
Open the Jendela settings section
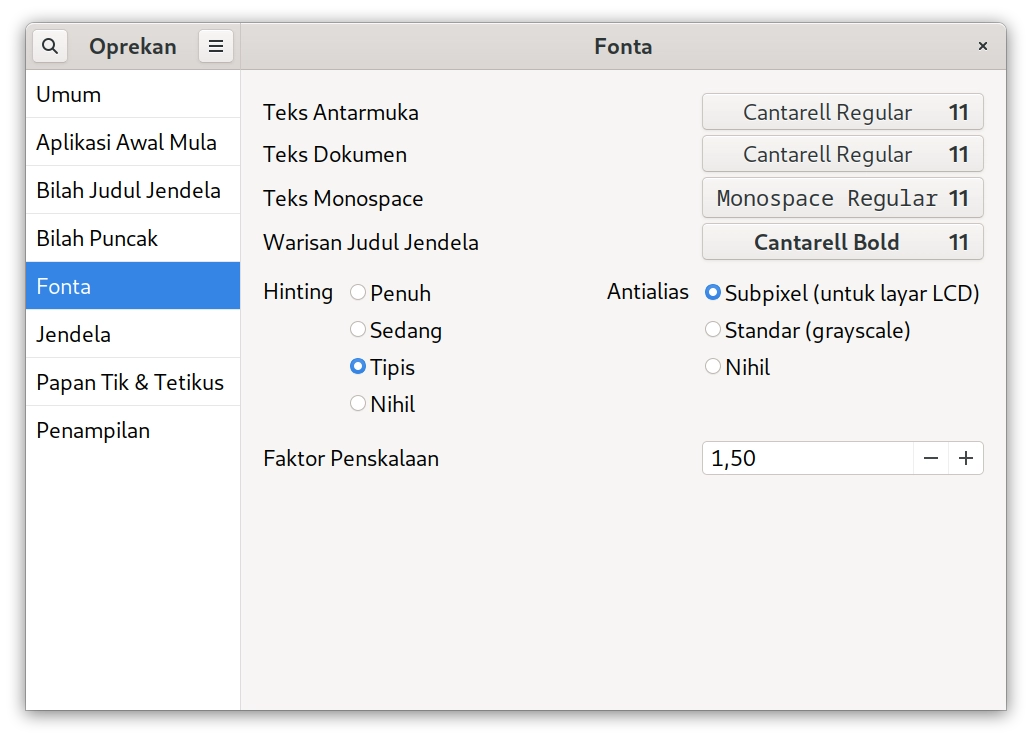coord(133,334)
